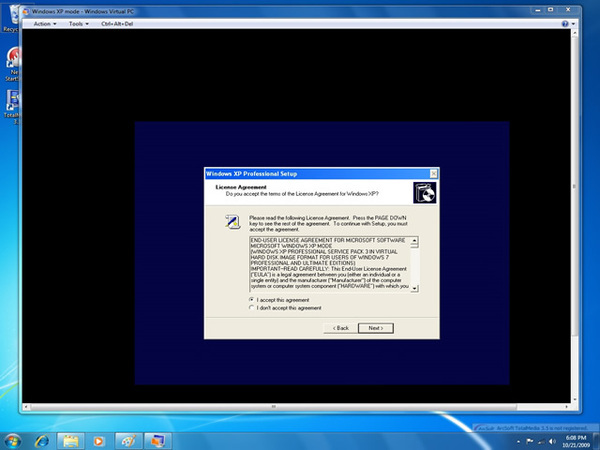Click the setup CD icon in dialog header
Screen dimensions: 600x450
pyautogui.click(x=424, y=193)
